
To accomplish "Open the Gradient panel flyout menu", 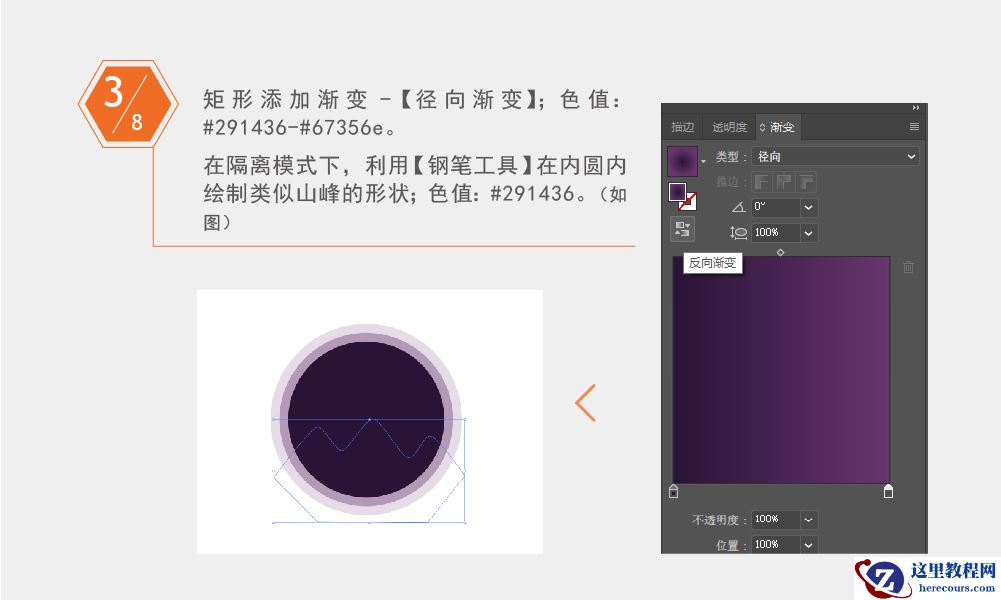I will tap(914, 126).
